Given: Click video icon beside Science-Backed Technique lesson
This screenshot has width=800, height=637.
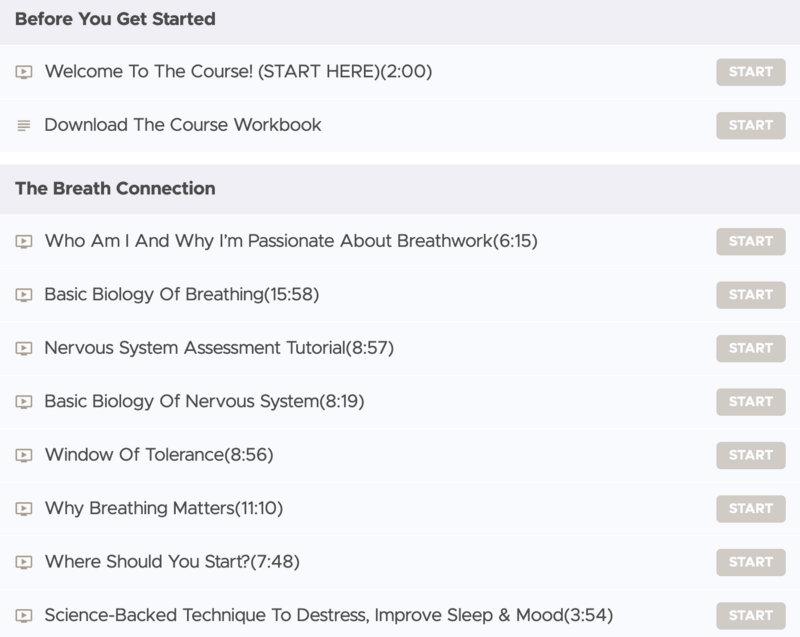Looking at the screenshot, I should [x=23, y=616].
